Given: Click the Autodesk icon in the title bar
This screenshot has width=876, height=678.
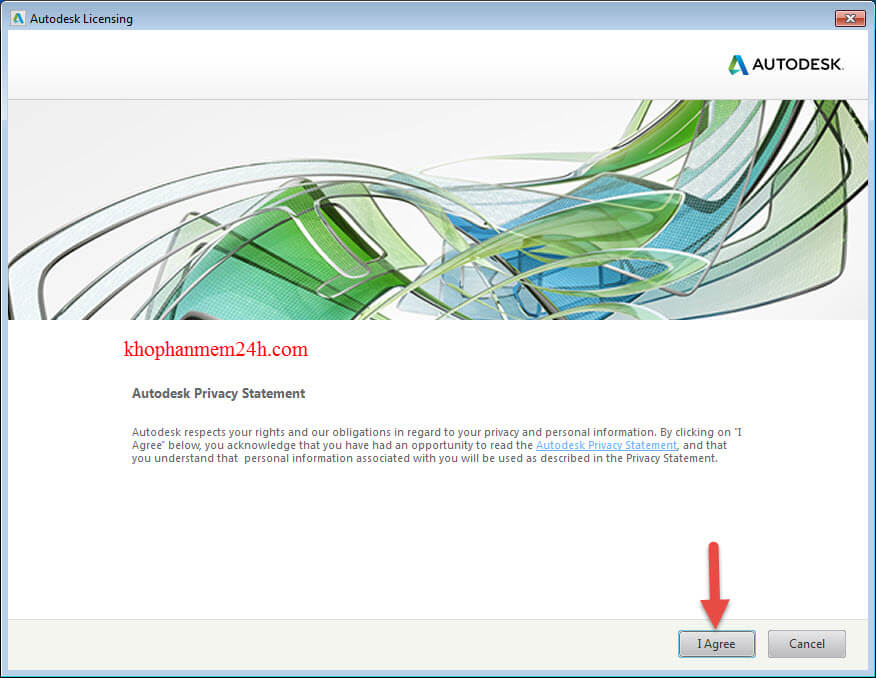Looking at the screenshot, I should point(18,19).
